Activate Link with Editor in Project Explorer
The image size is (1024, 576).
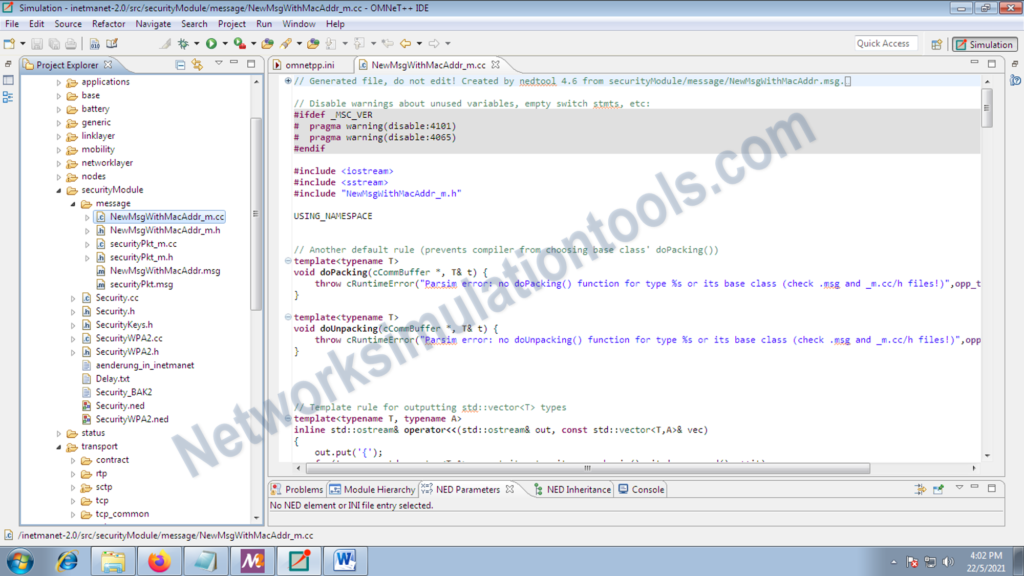[x=197, y=64]
